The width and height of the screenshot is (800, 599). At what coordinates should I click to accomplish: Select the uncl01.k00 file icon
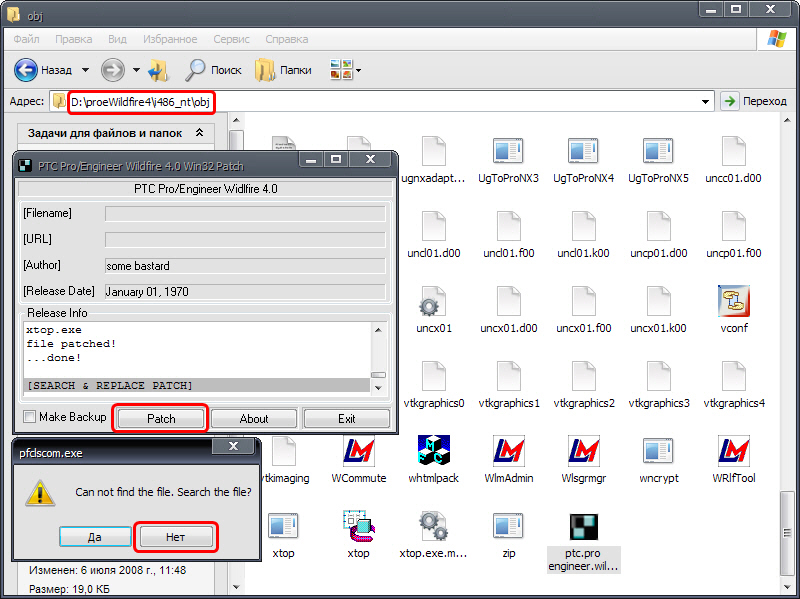point(583,226)
